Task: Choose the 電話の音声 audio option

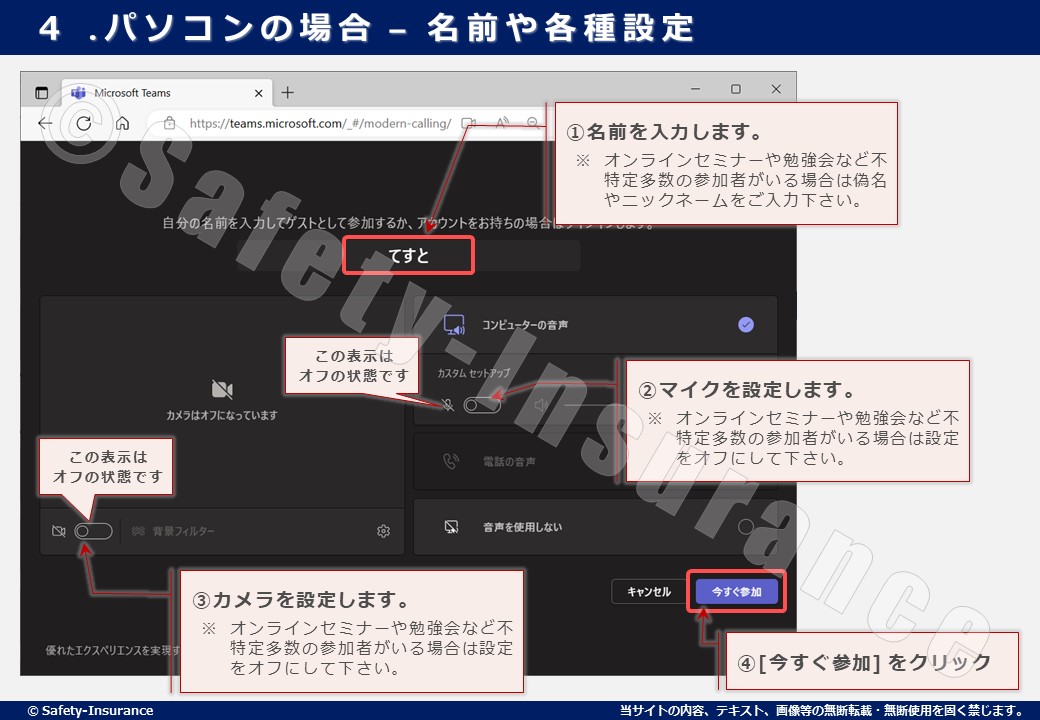Action: click(x=510, y=462)
